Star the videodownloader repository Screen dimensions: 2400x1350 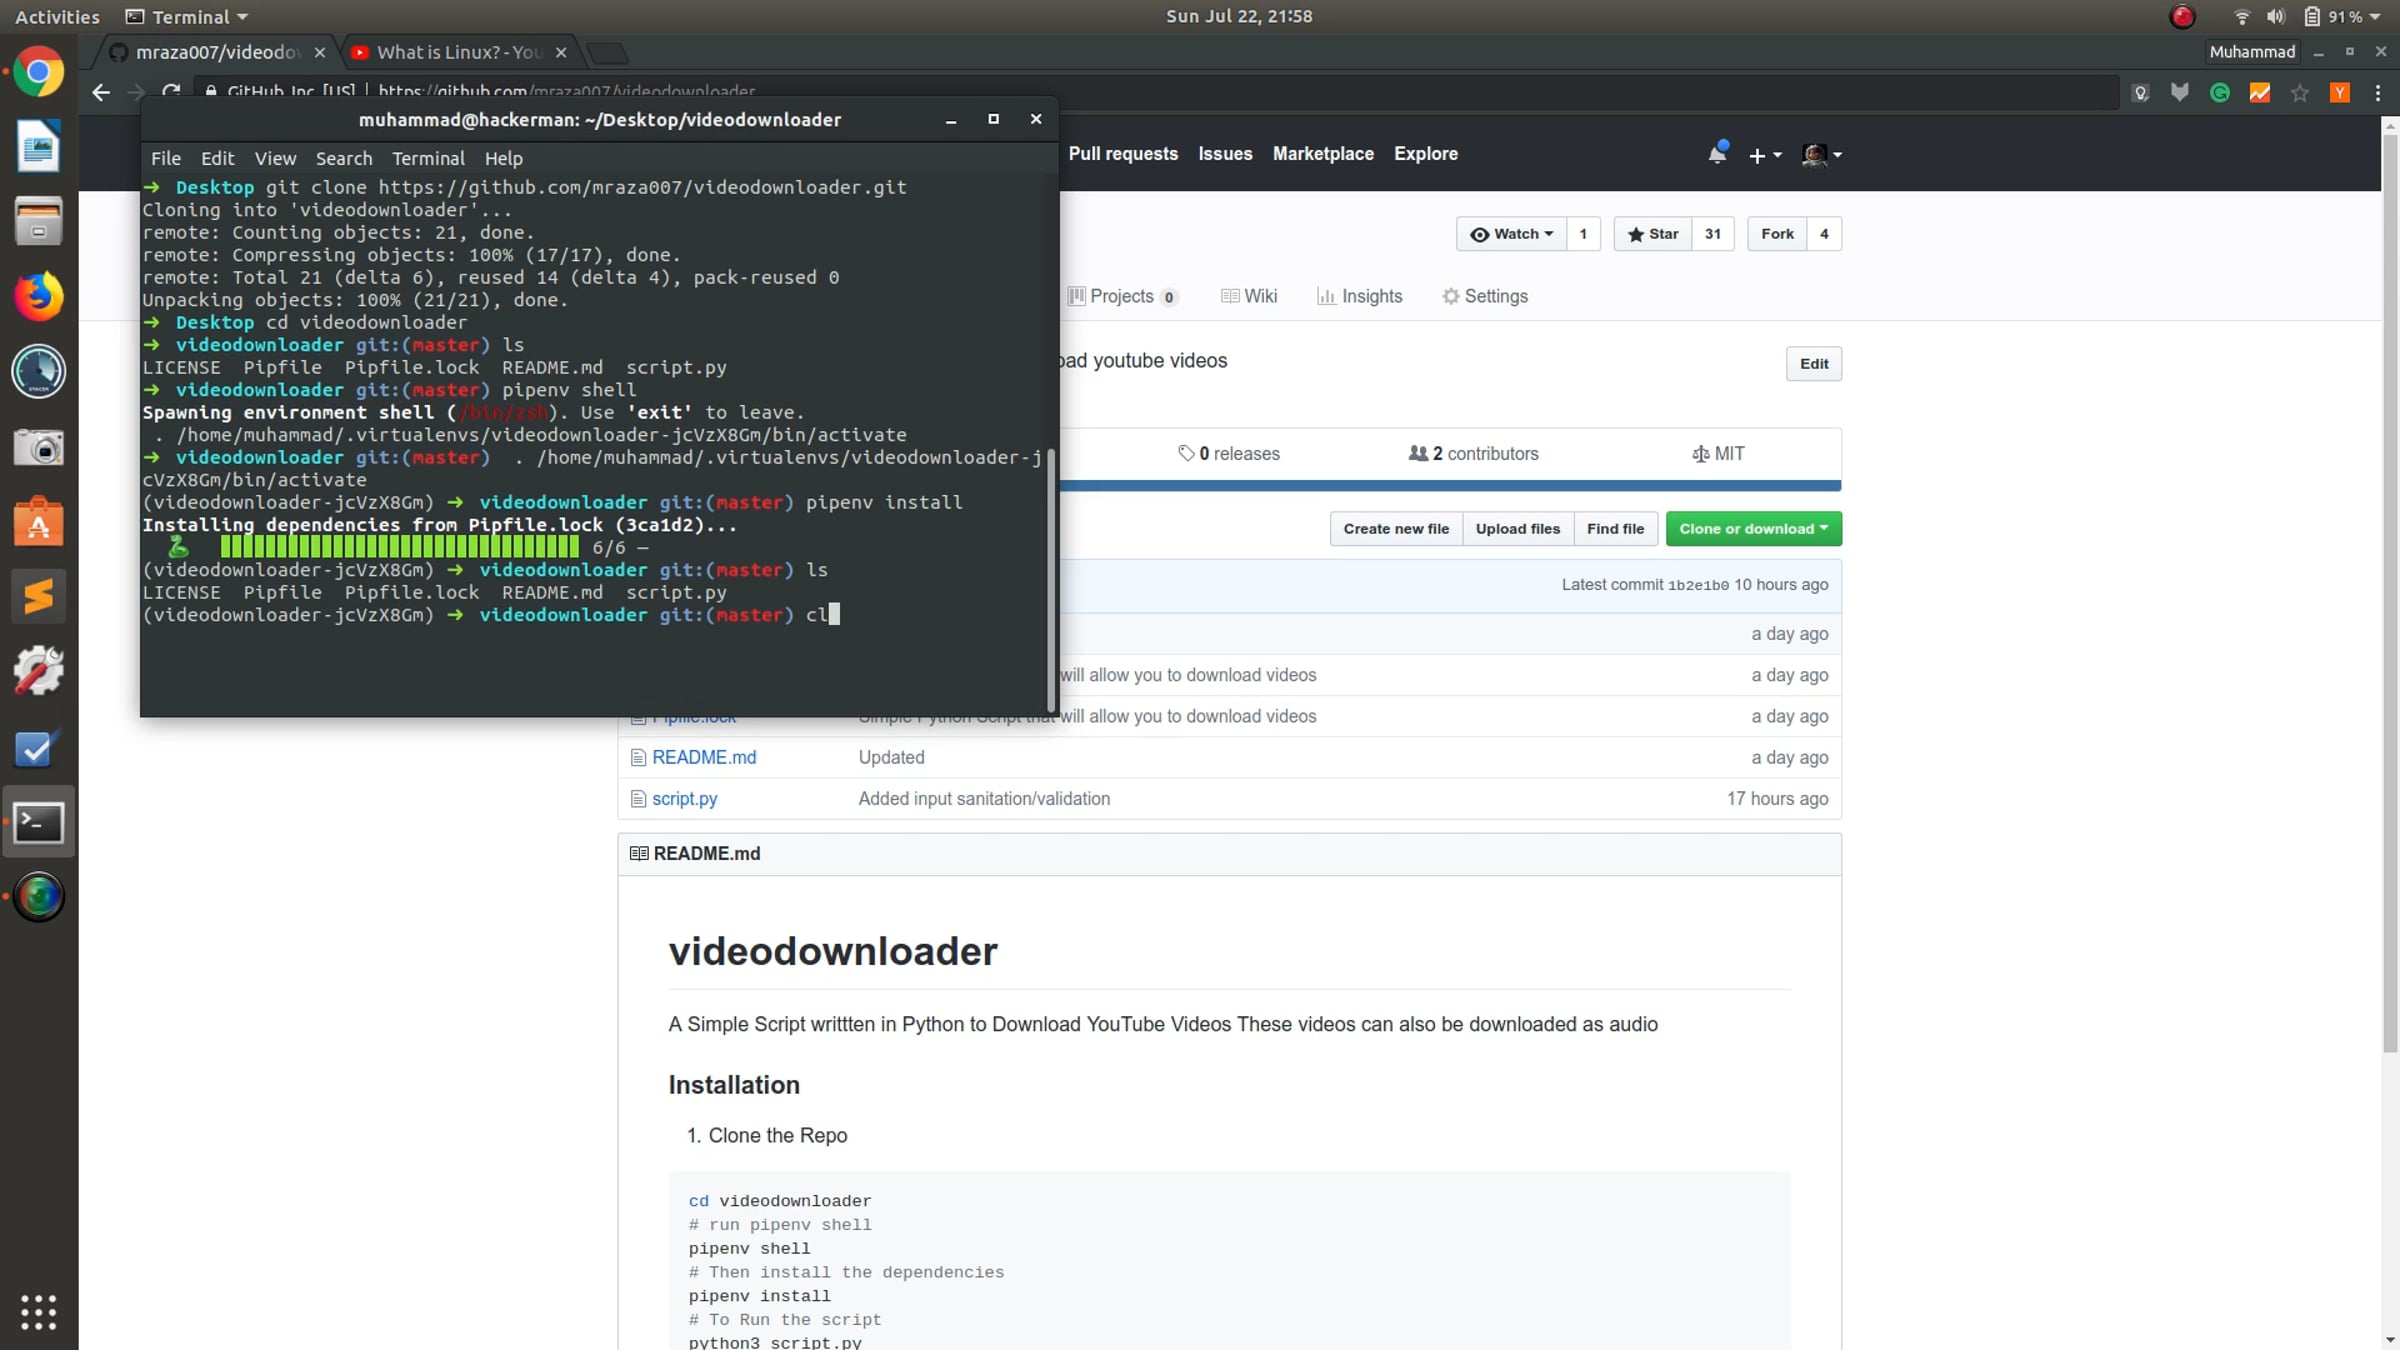(x=1653, y=234)
